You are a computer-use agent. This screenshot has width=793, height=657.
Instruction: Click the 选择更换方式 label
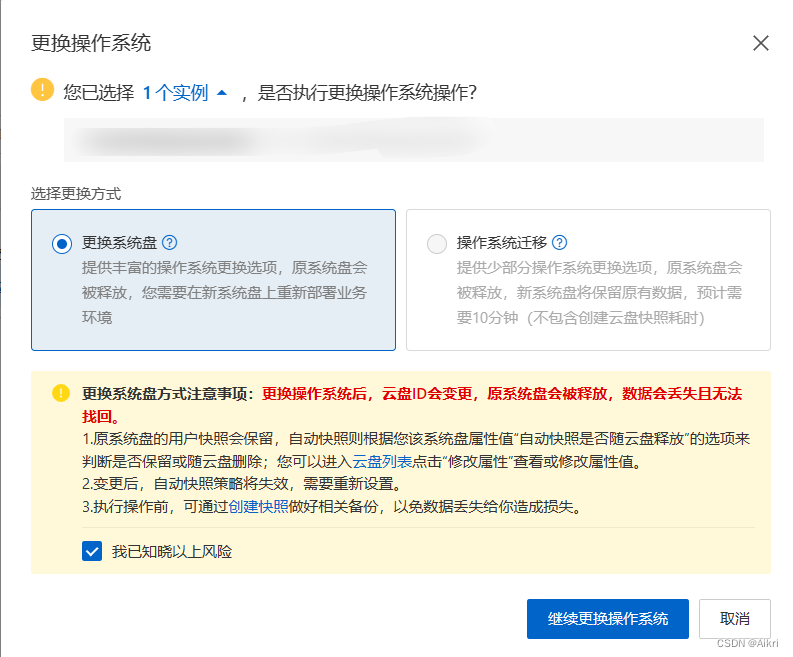[x=76, y=194]
